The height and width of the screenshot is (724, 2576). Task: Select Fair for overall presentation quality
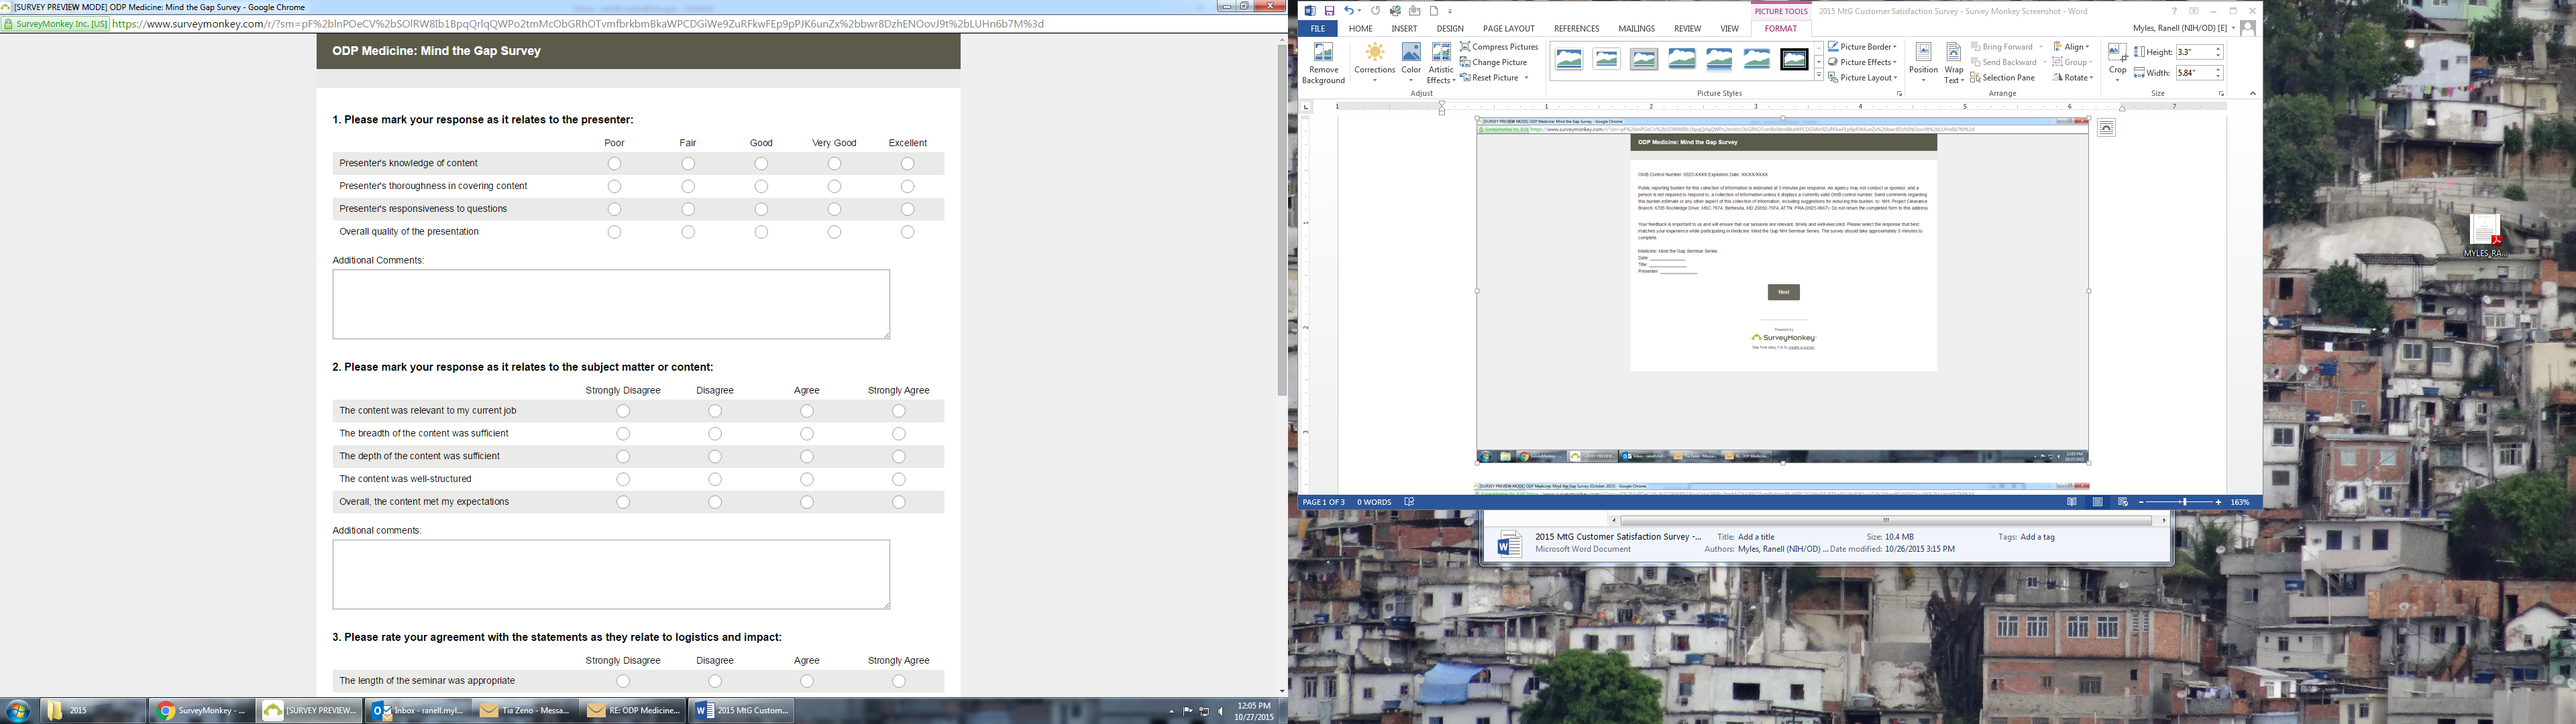point(688,232)
